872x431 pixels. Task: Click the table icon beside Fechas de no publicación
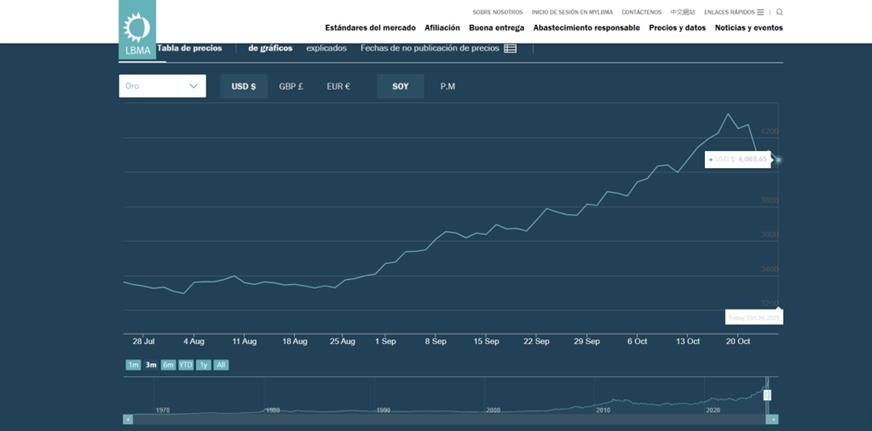coord(510,48)
